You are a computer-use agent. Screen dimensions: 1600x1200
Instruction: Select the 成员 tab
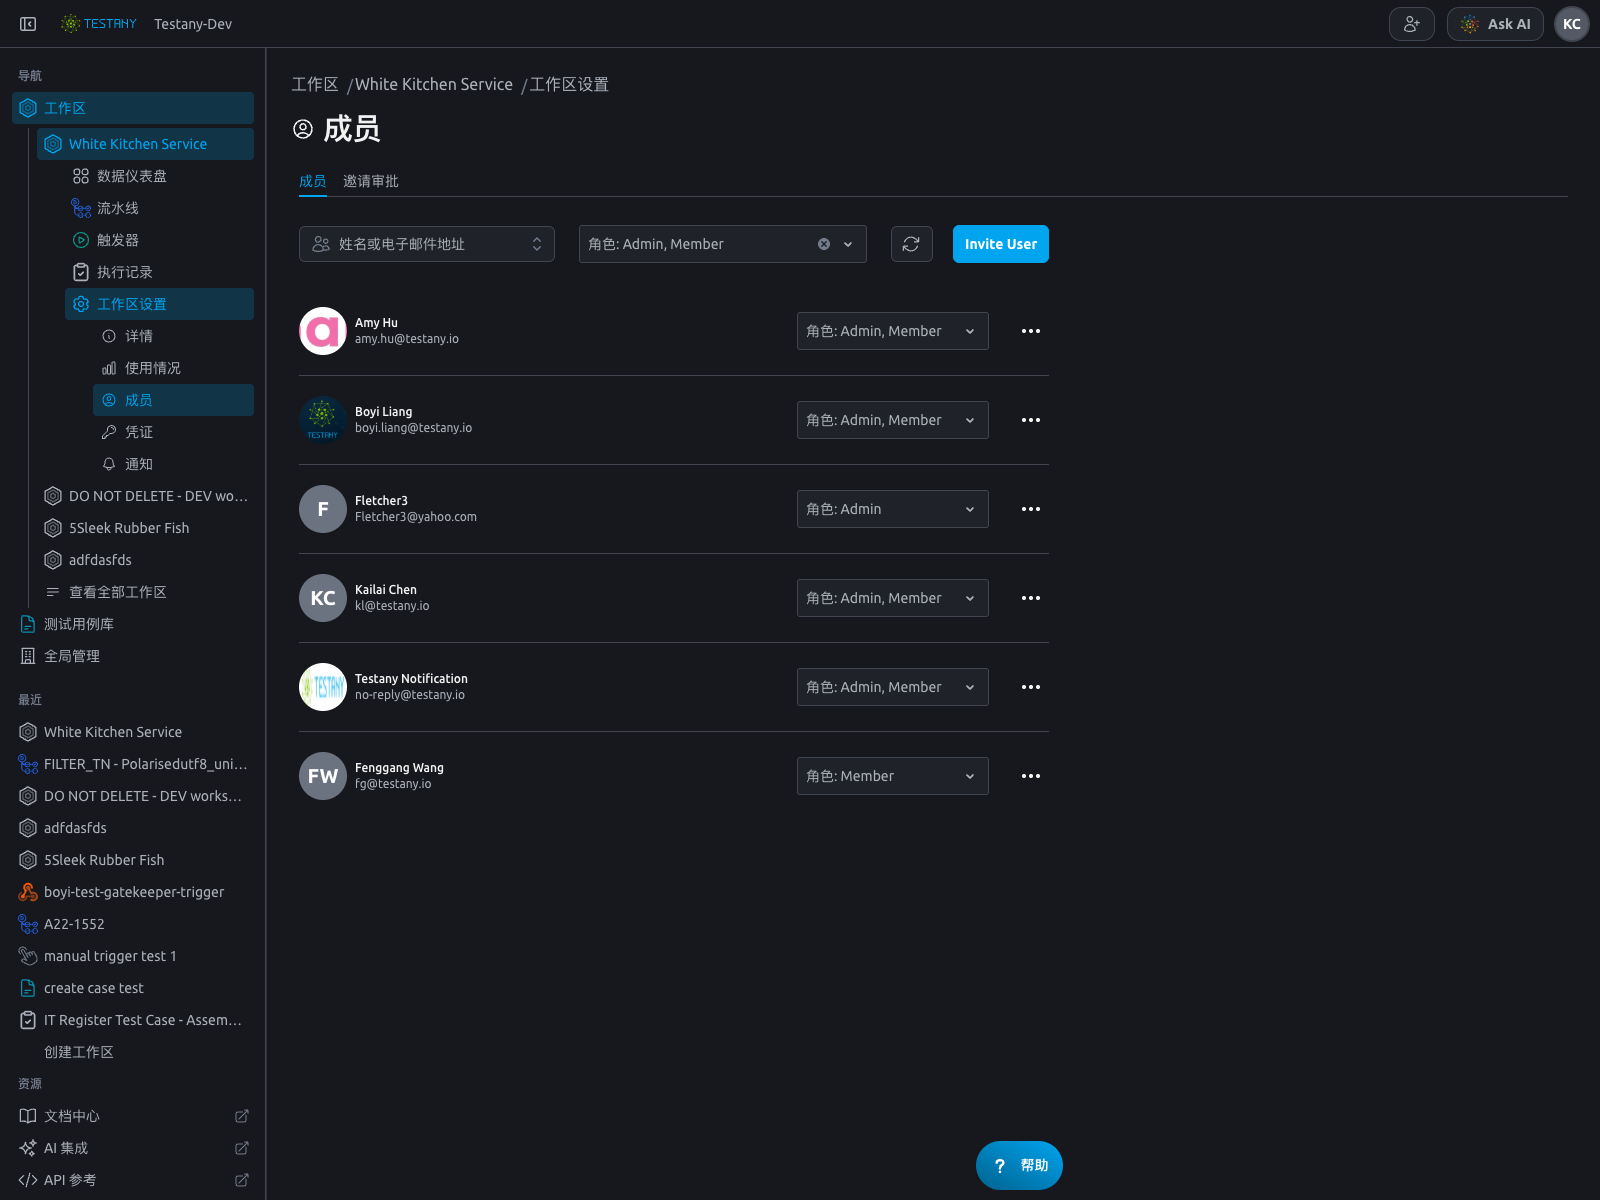coord(313,181)
